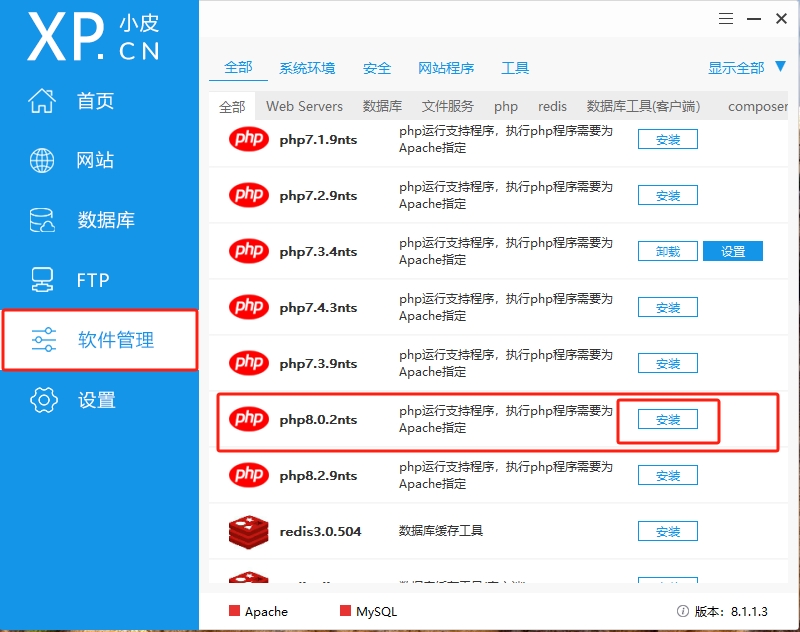This screenshot has height=632, width=800.
Task: Install php7.1.9nts with 安装 button
Action: (667, 139)
